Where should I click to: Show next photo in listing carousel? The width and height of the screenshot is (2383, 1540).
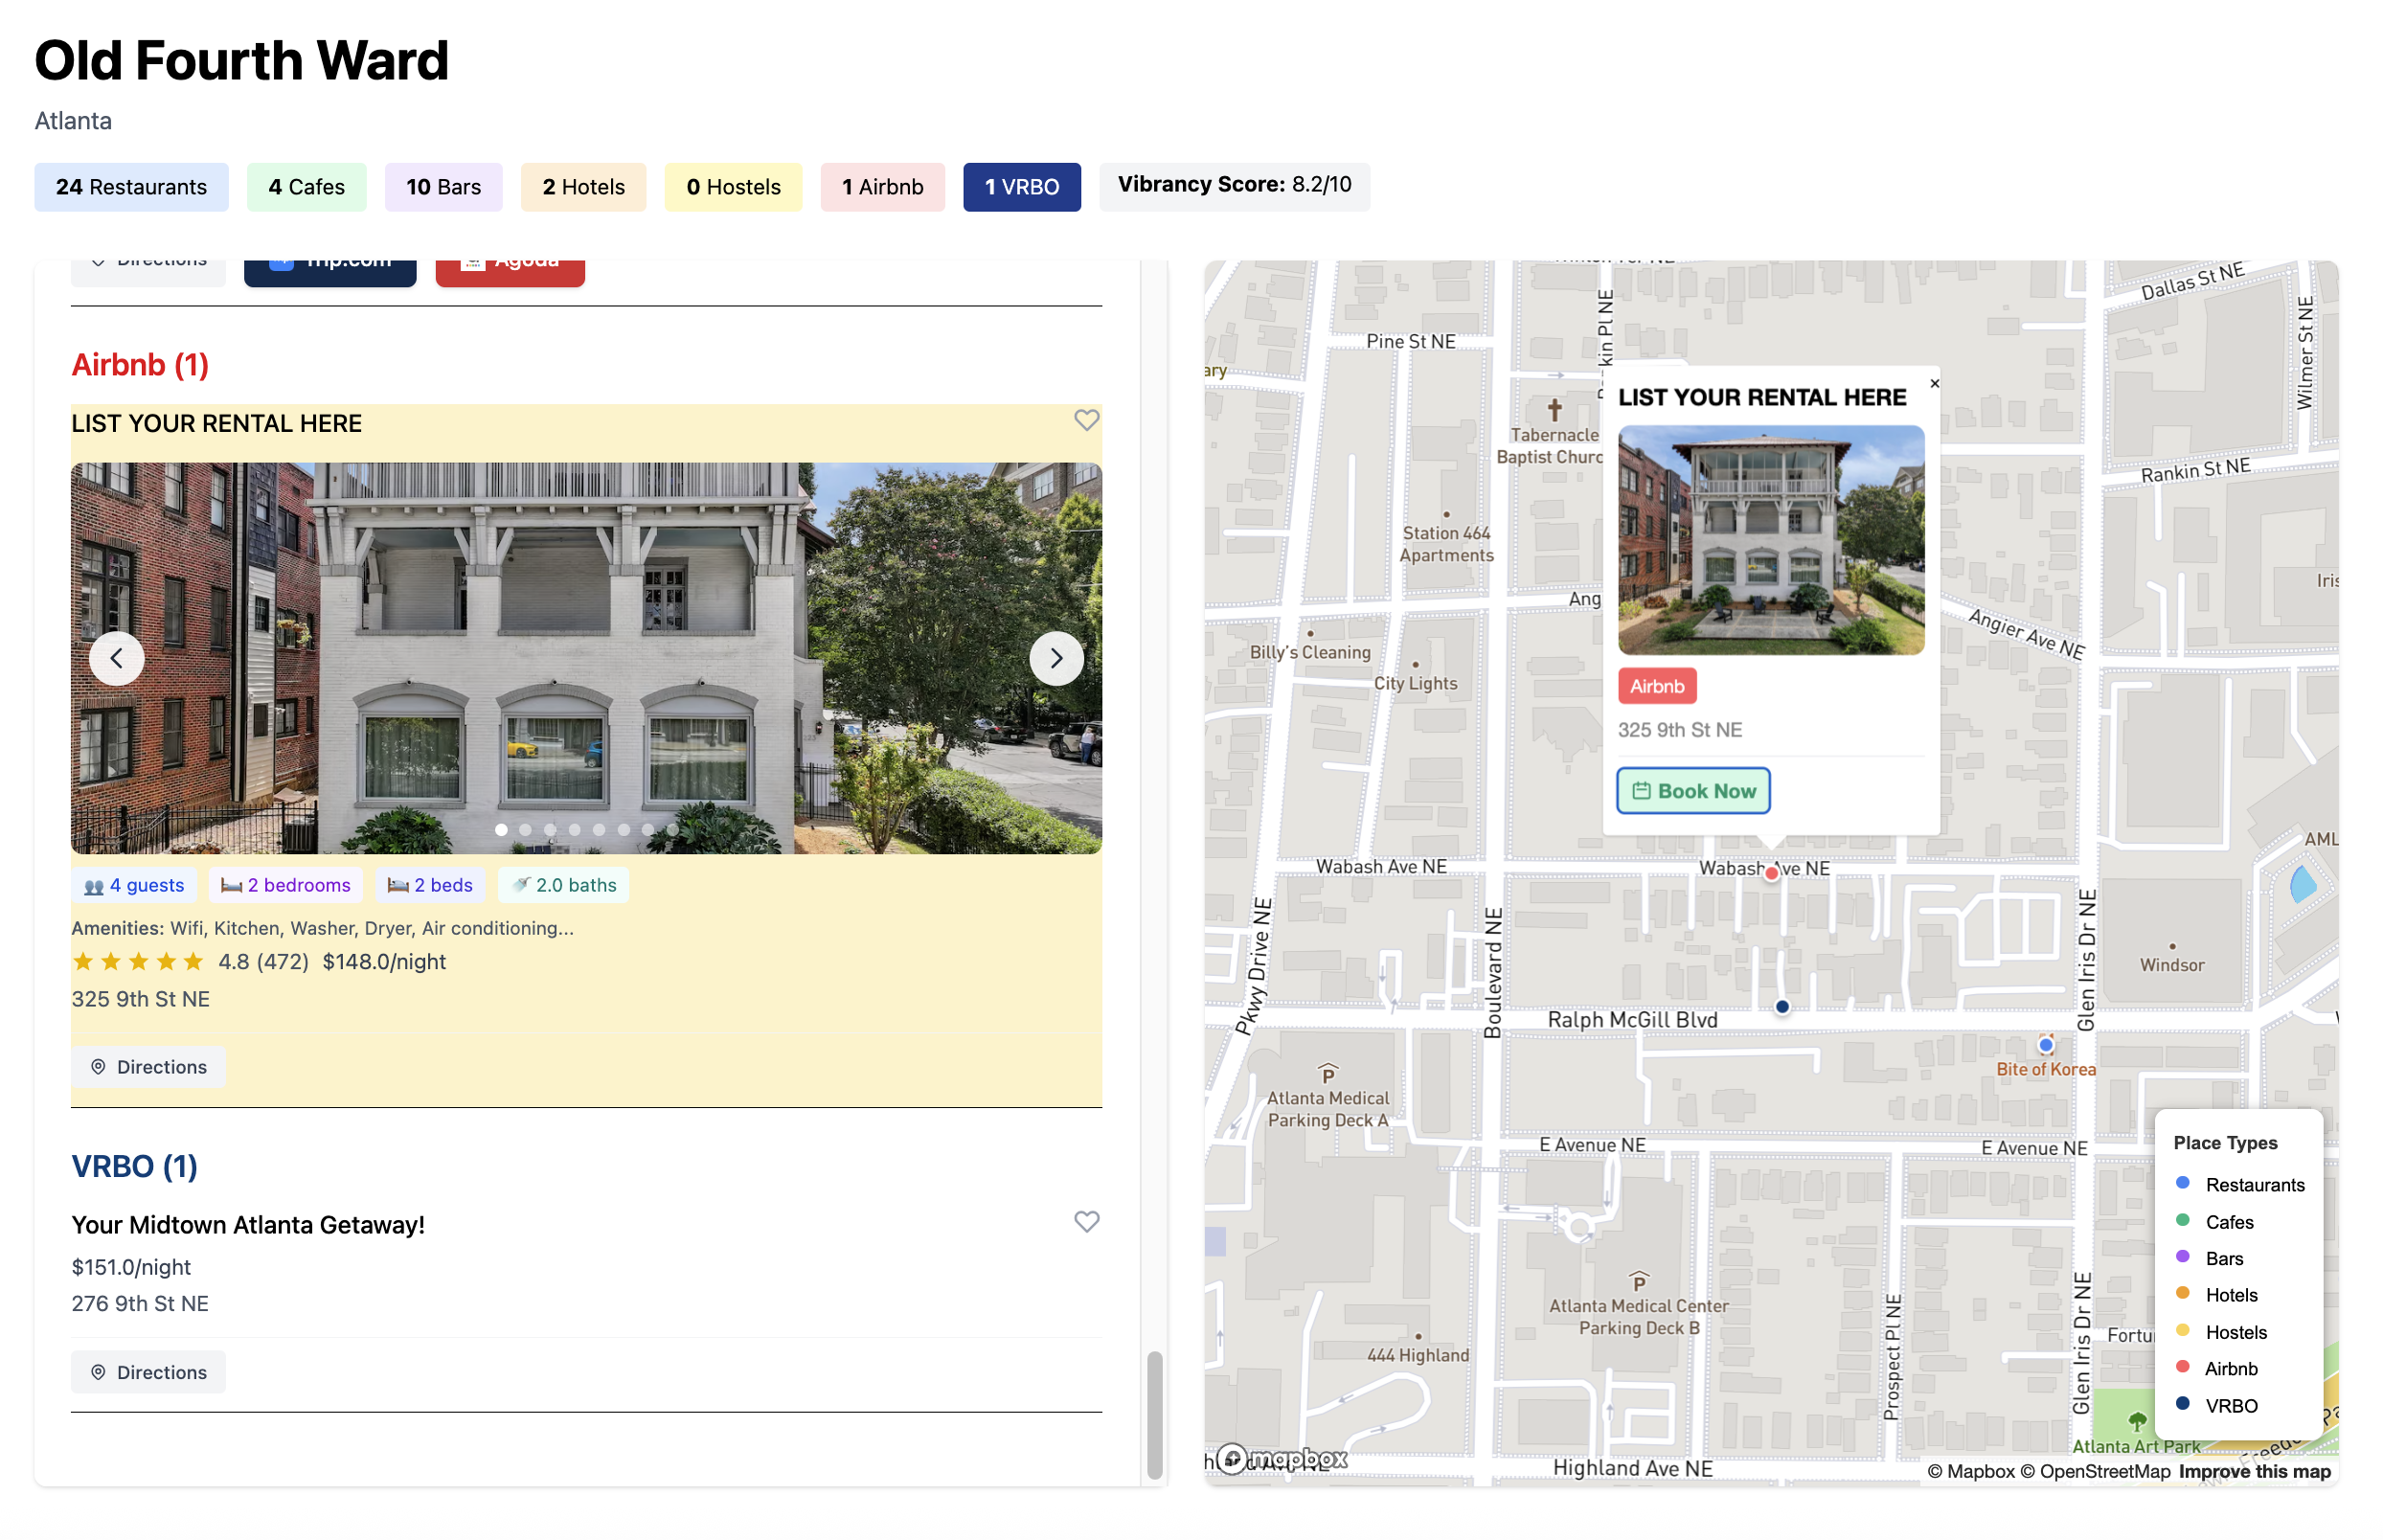coord(1056,658)
